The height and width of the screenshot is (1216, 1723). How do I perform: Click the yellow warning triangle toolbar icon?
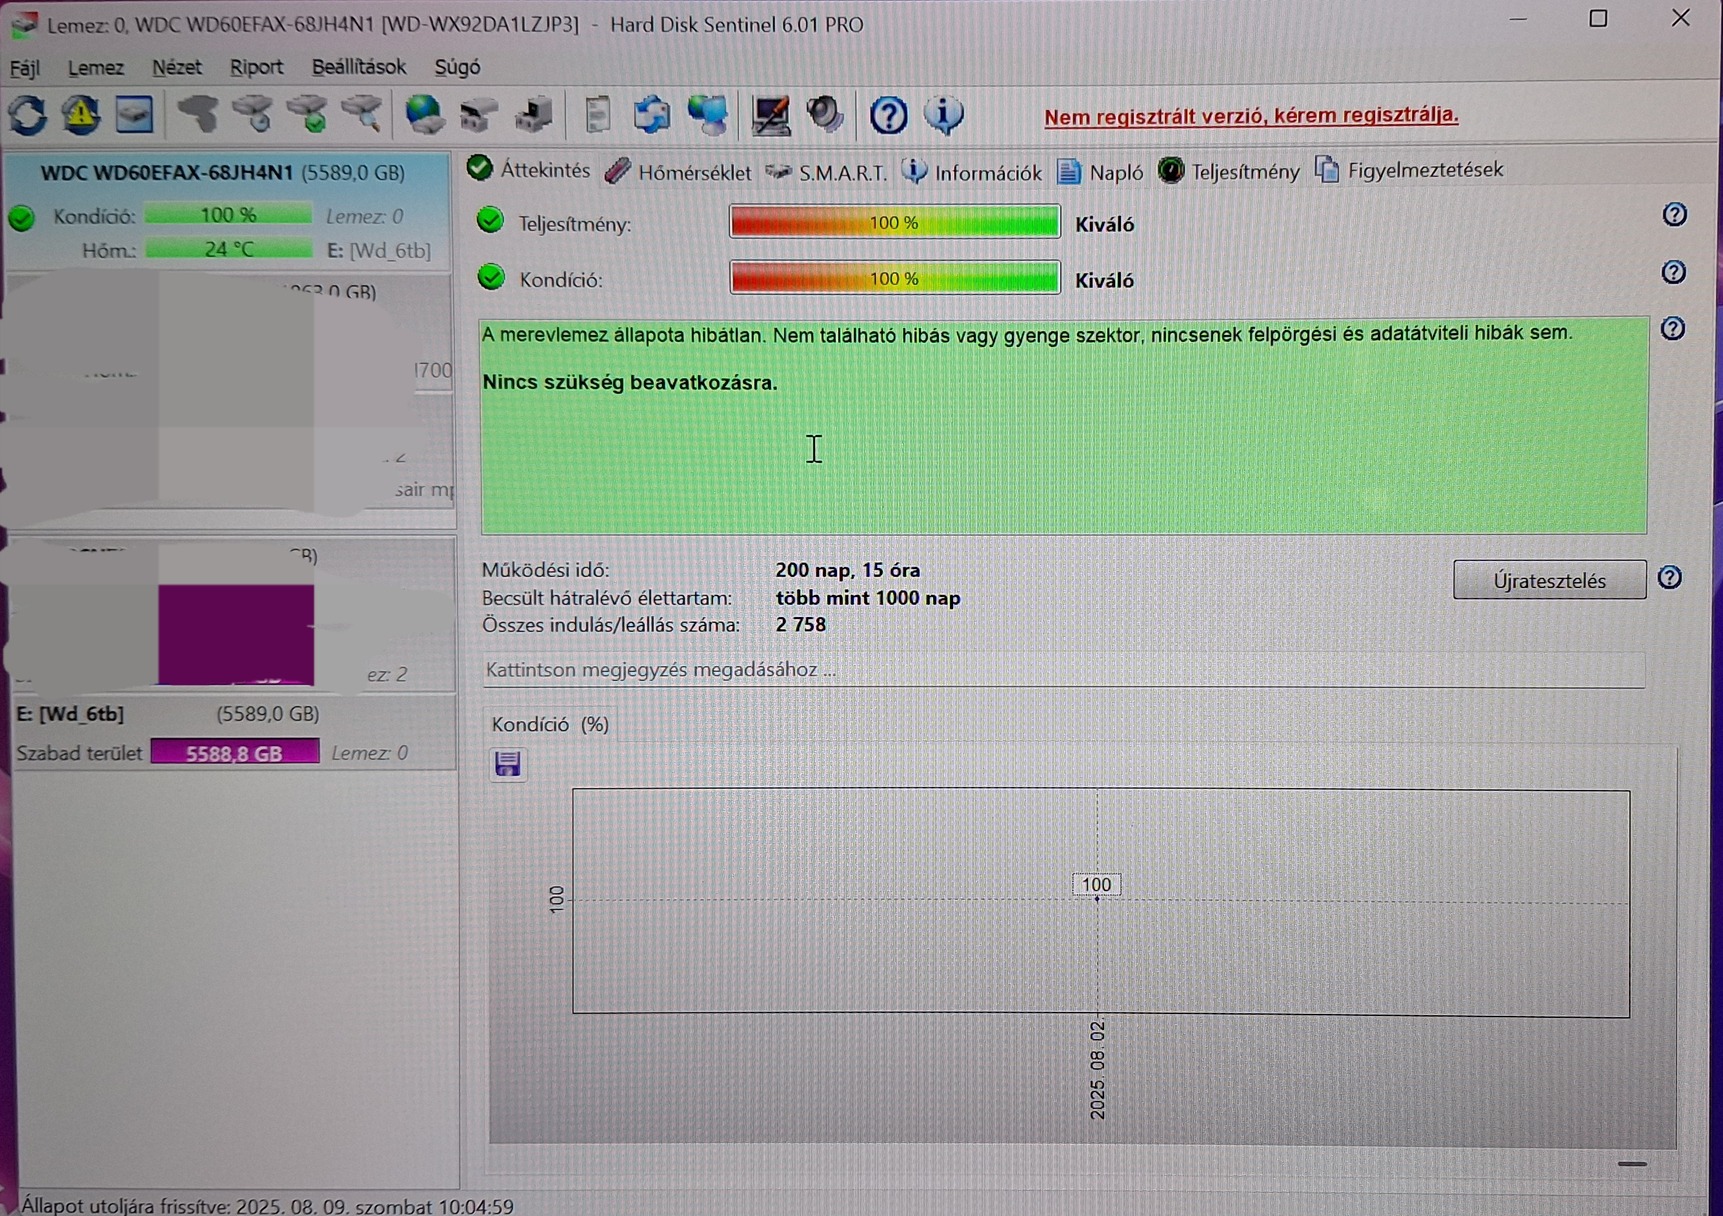(x=81, y=115)
